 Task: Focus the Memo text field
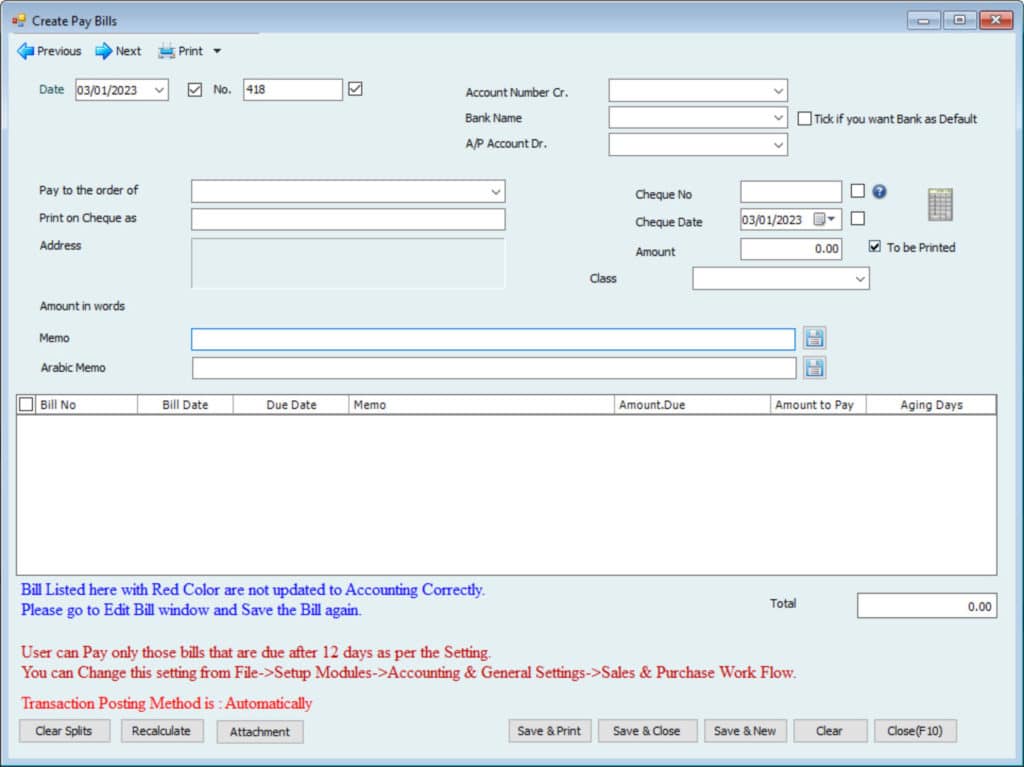pos(493,339)
